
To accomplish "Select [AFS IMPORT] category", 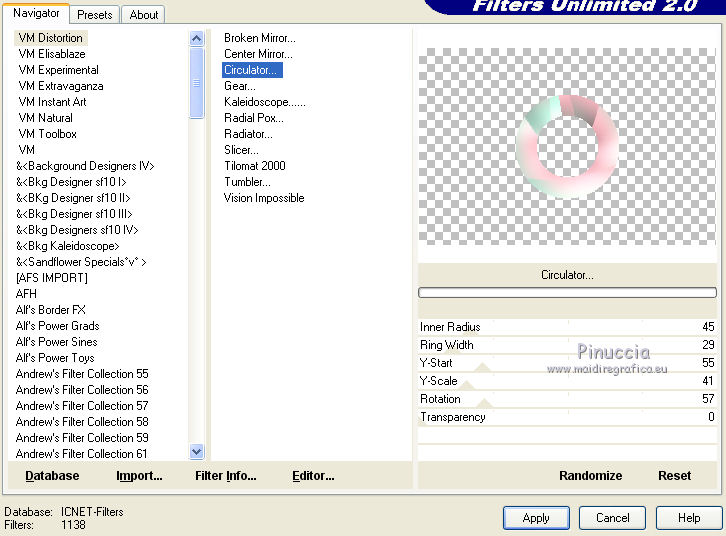I will coord(51,278).
